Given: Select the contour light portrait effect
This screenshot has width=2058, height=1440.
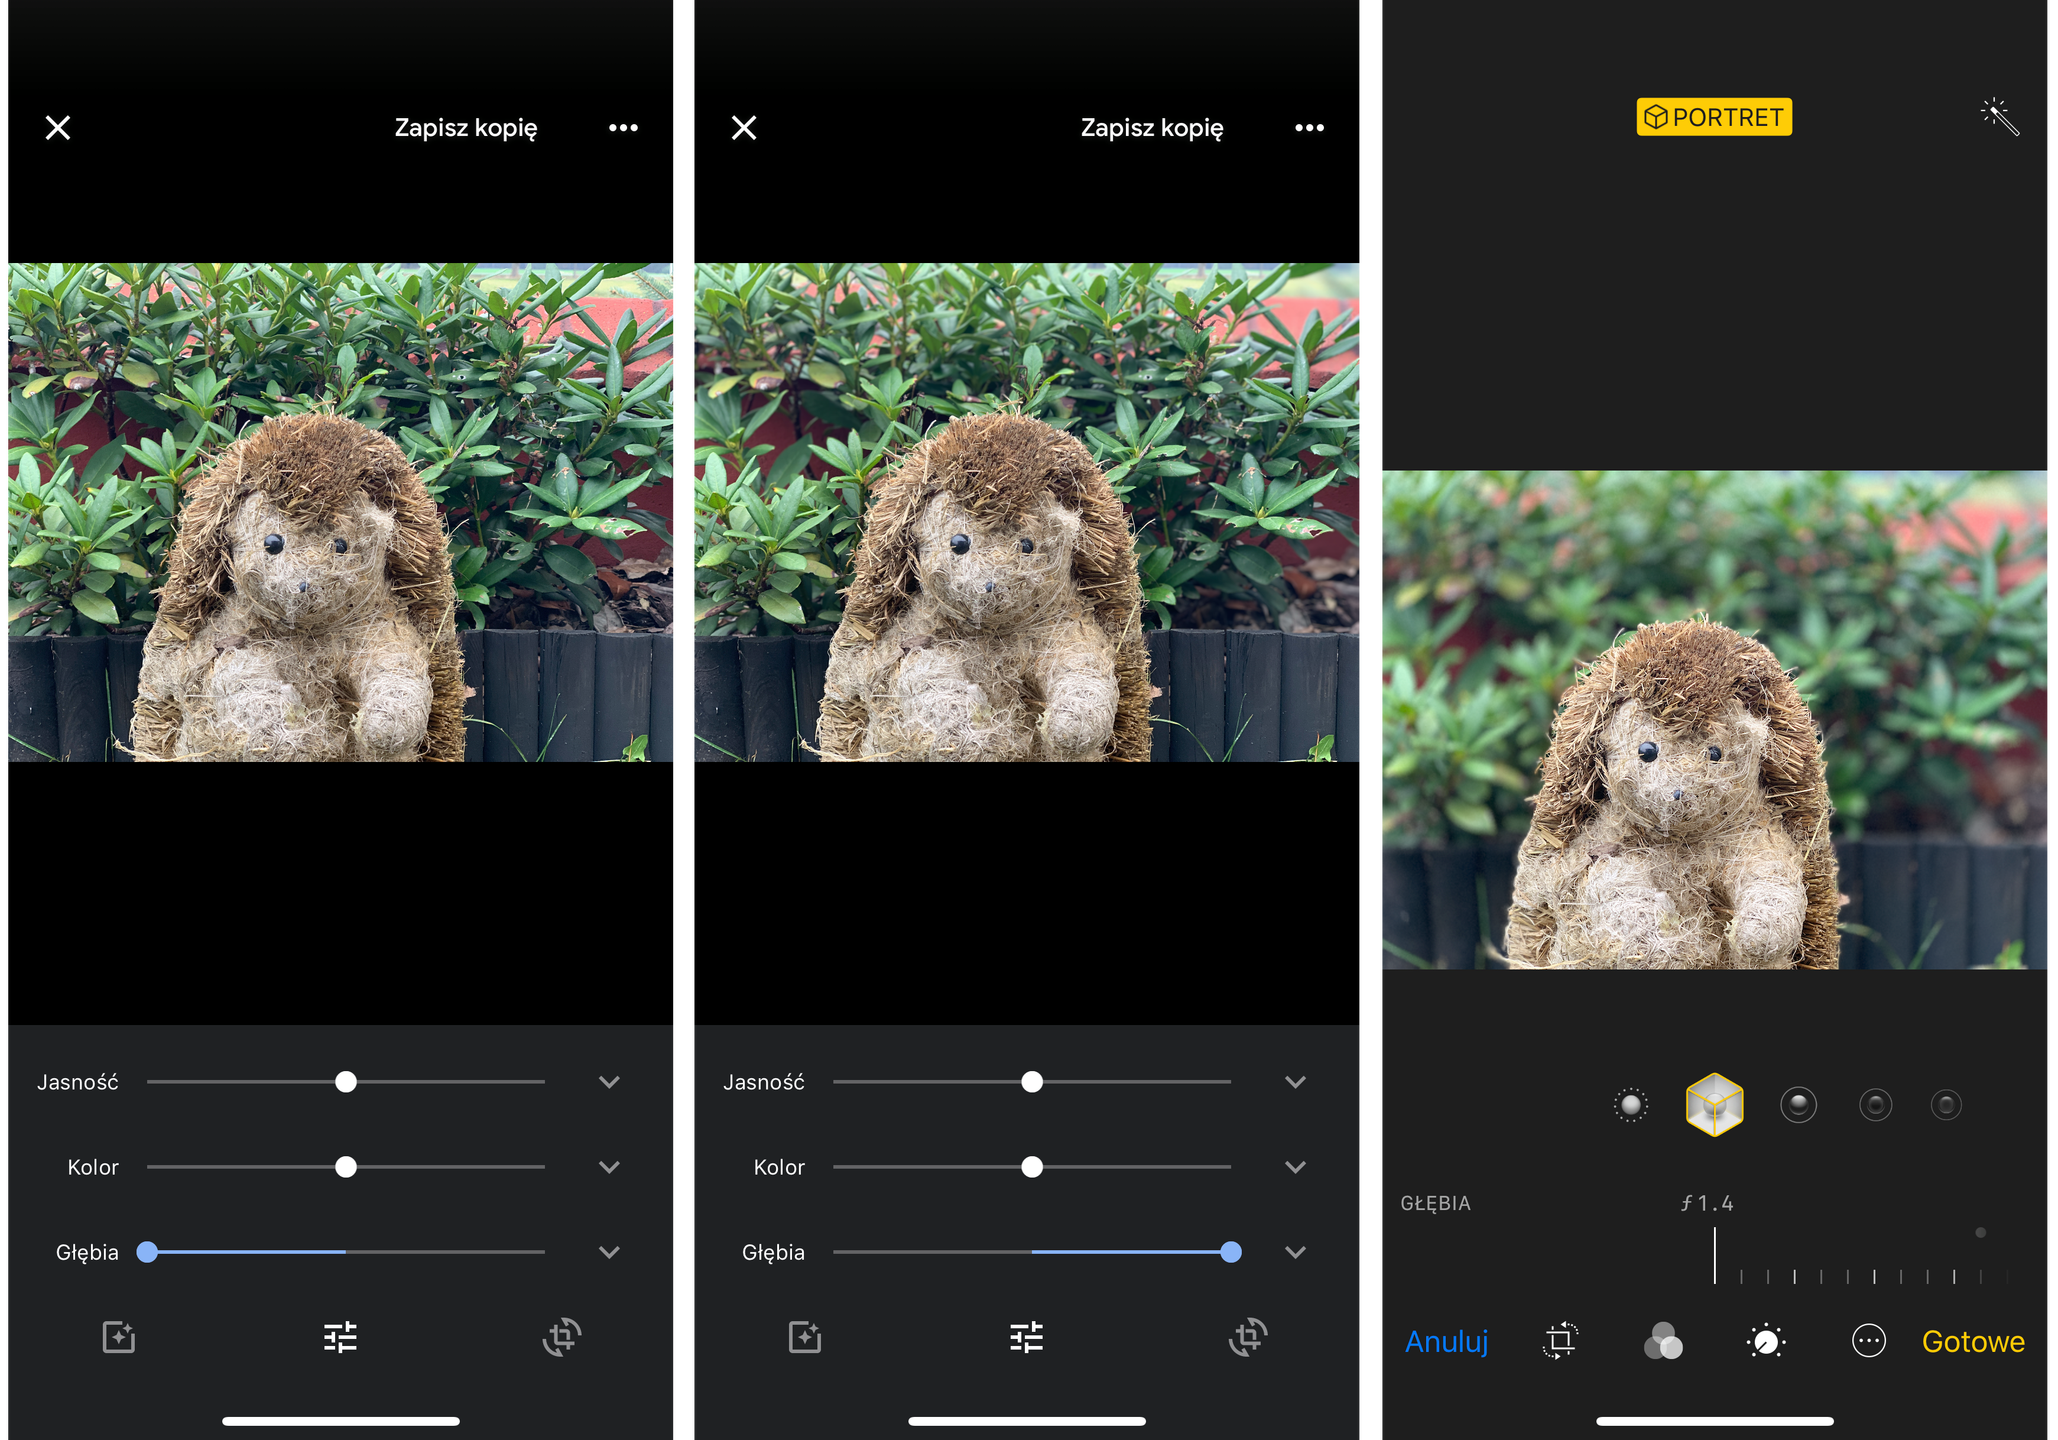Looking at the screenshot, I should tap(1798, 1105).
